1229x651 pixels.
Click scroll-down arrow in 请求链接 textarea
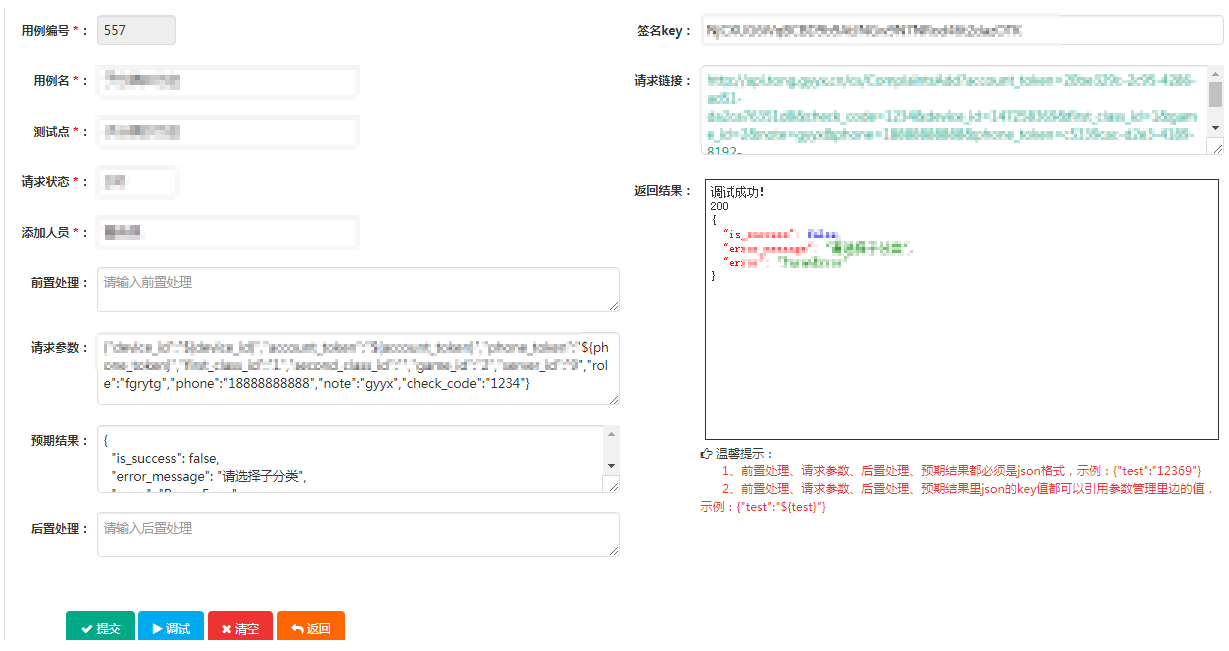tap(1215, 128)
